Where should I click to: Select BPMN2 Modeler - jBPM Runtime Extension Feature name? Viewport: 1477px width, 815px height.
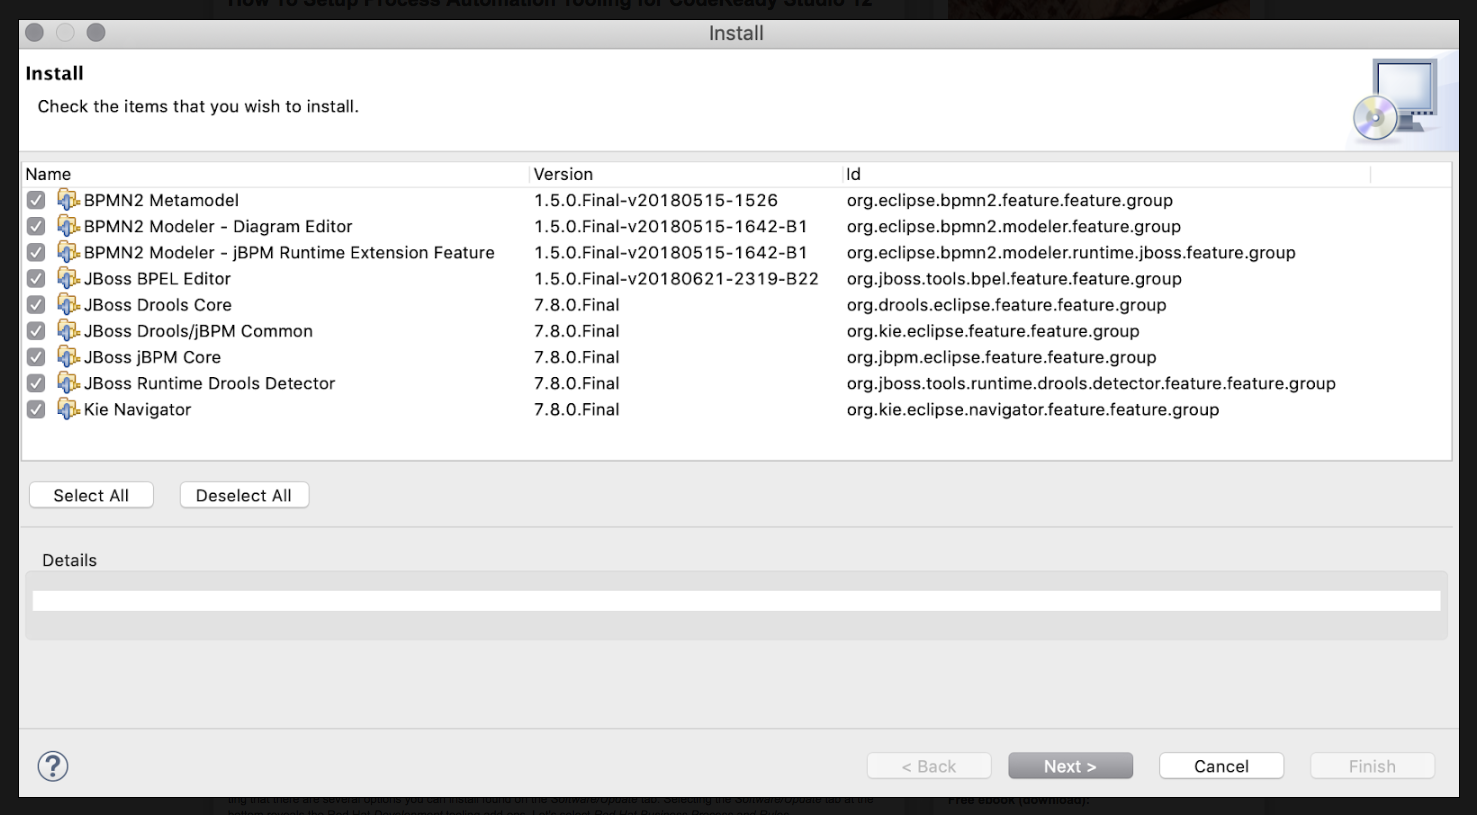pyautogui.click(x=289, y=252)
